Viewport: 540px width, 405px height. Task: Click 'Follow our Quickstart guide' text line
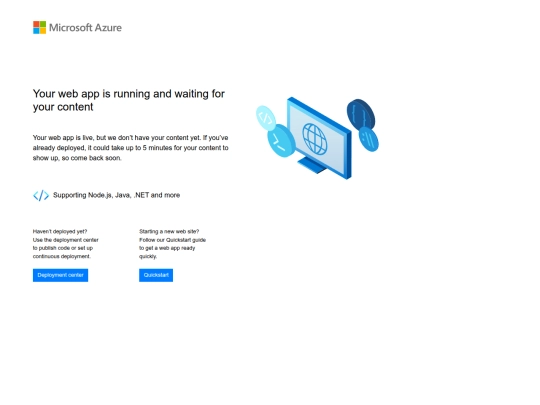point(173,240)
